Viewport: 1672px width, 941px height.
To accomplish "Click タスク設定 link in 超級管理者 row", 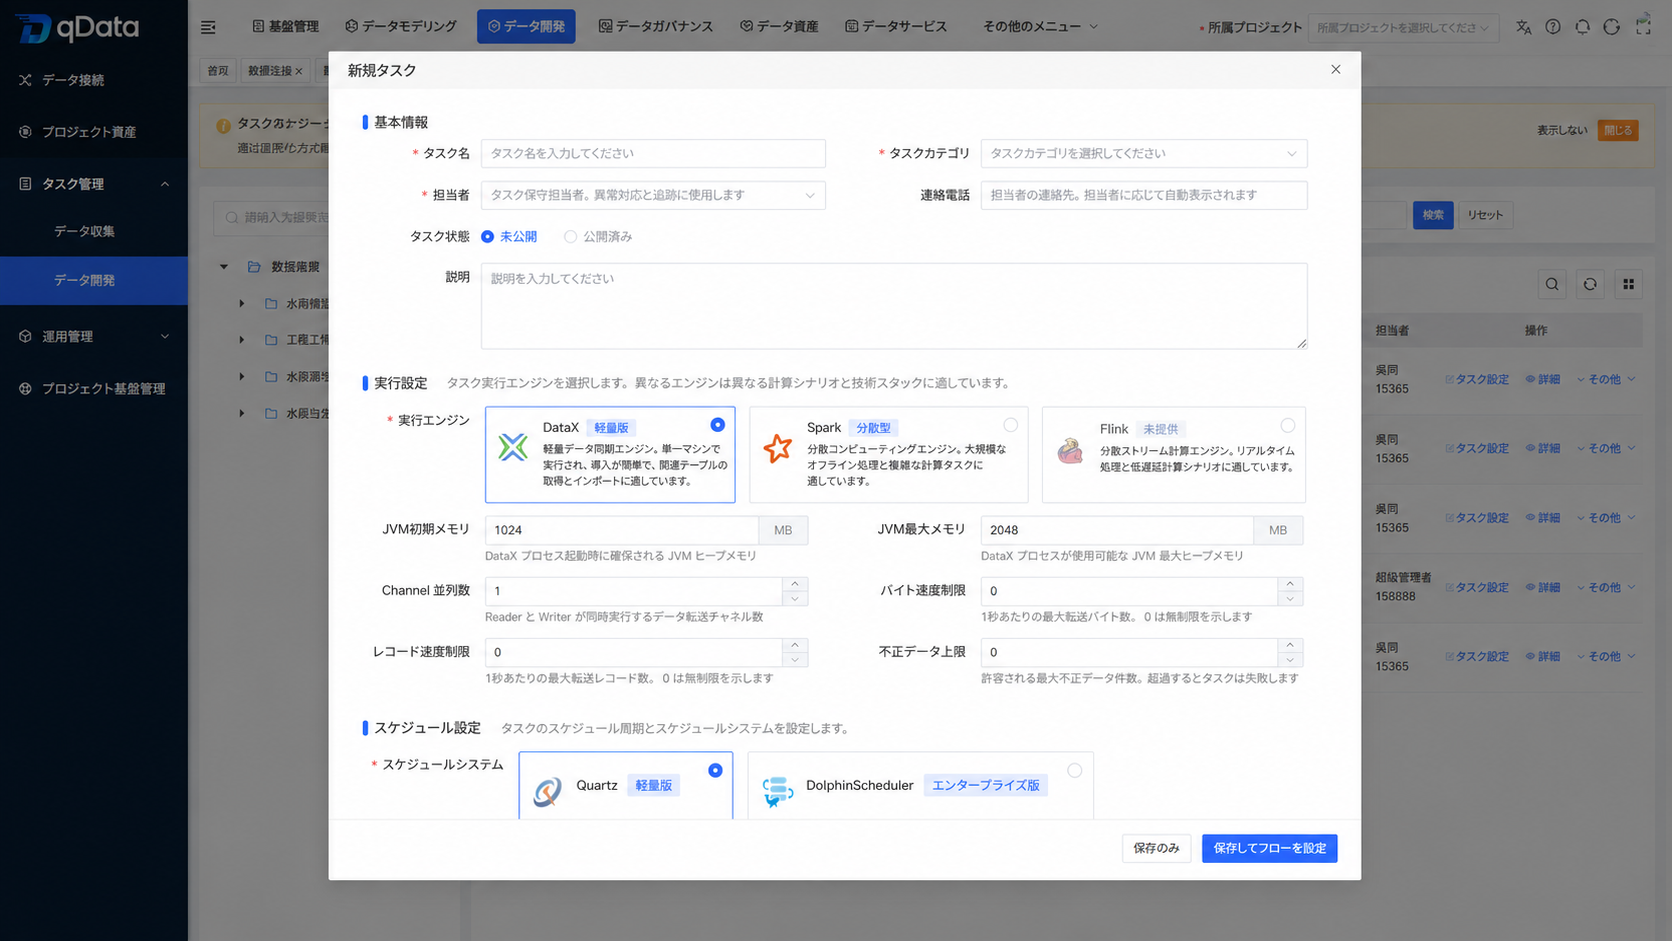I will (1477, 588).
